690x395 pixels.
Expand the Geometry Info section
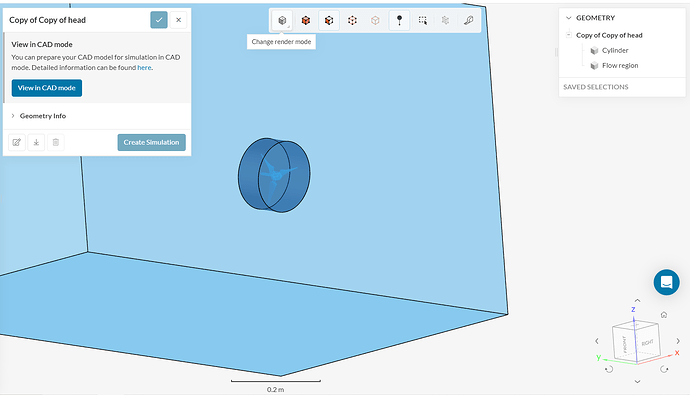click(x=43, y=116)
